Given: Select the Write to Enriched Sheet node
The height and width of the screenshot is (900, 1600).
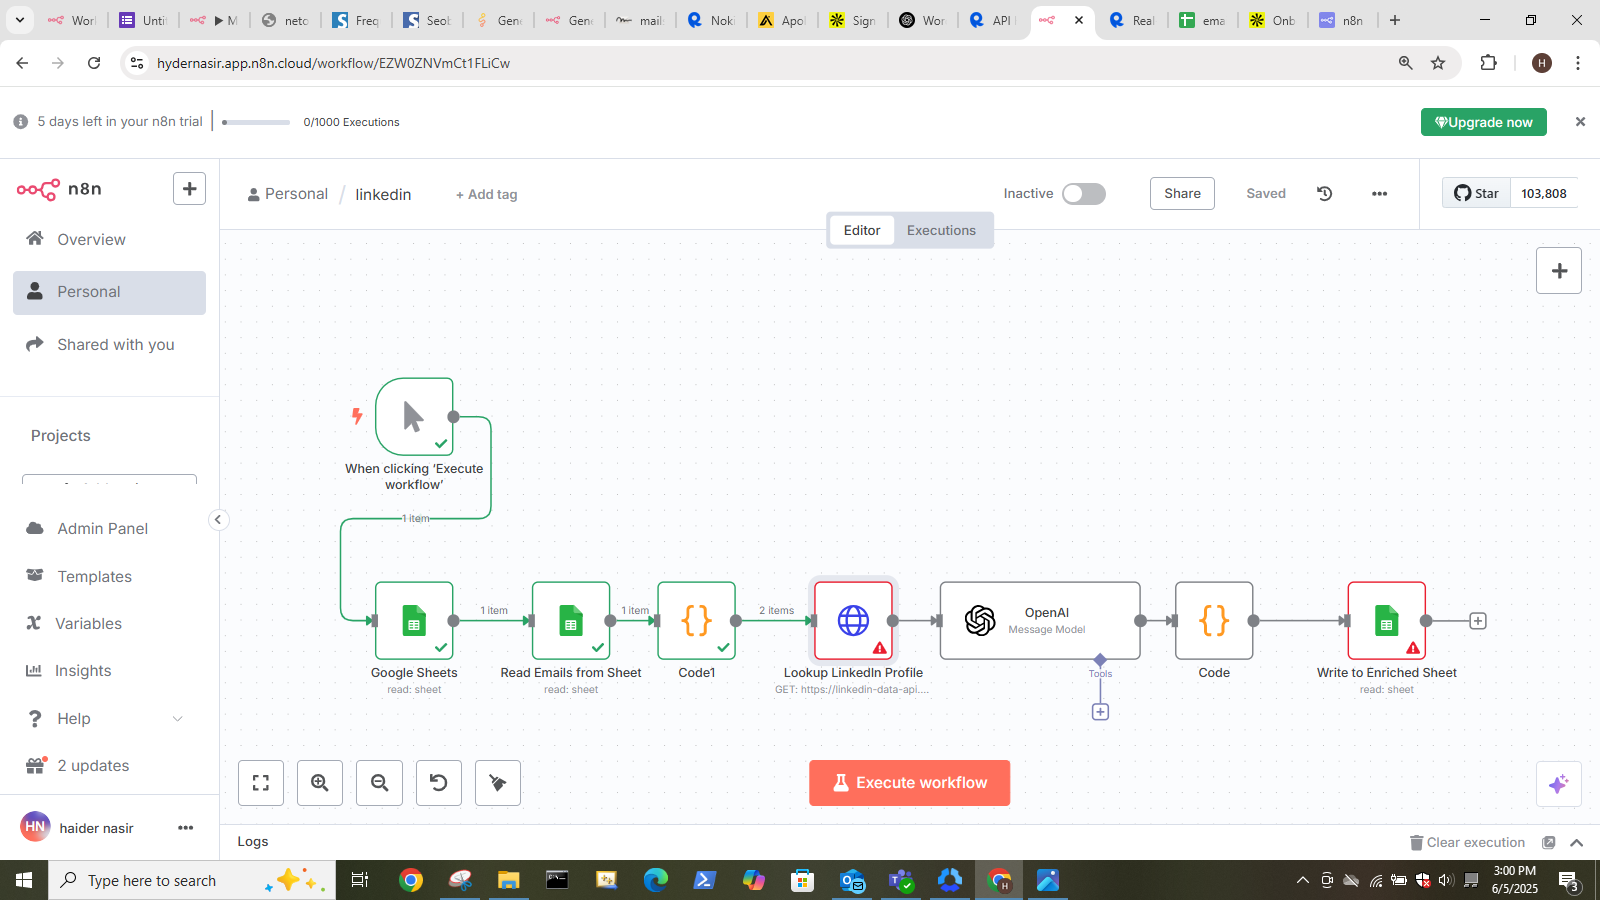Looking at the screenshot, I should pyautogui.click(x=1387, y=621).
